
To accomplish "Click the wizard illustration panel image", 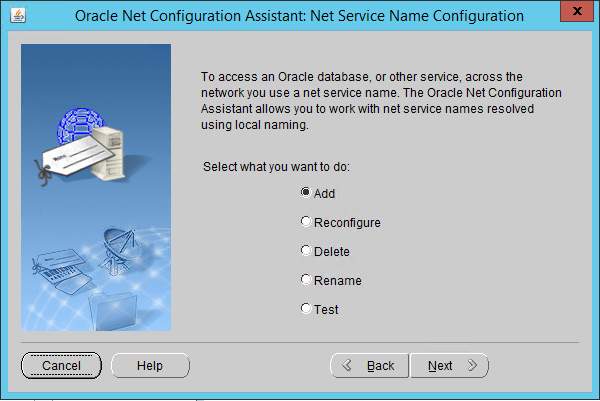I will [x=96, y=187].
